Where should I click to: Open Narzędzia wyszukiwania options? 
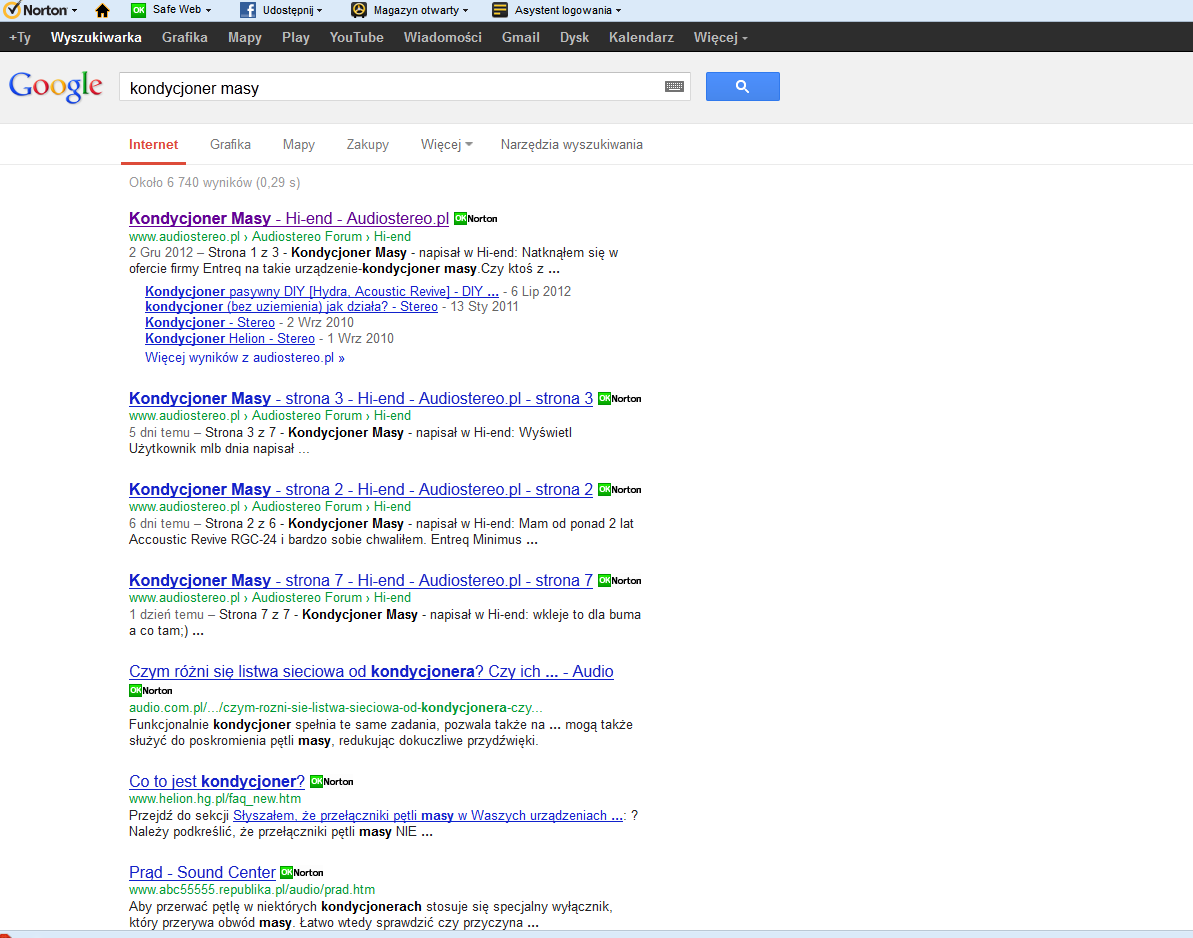click(571, 145)
